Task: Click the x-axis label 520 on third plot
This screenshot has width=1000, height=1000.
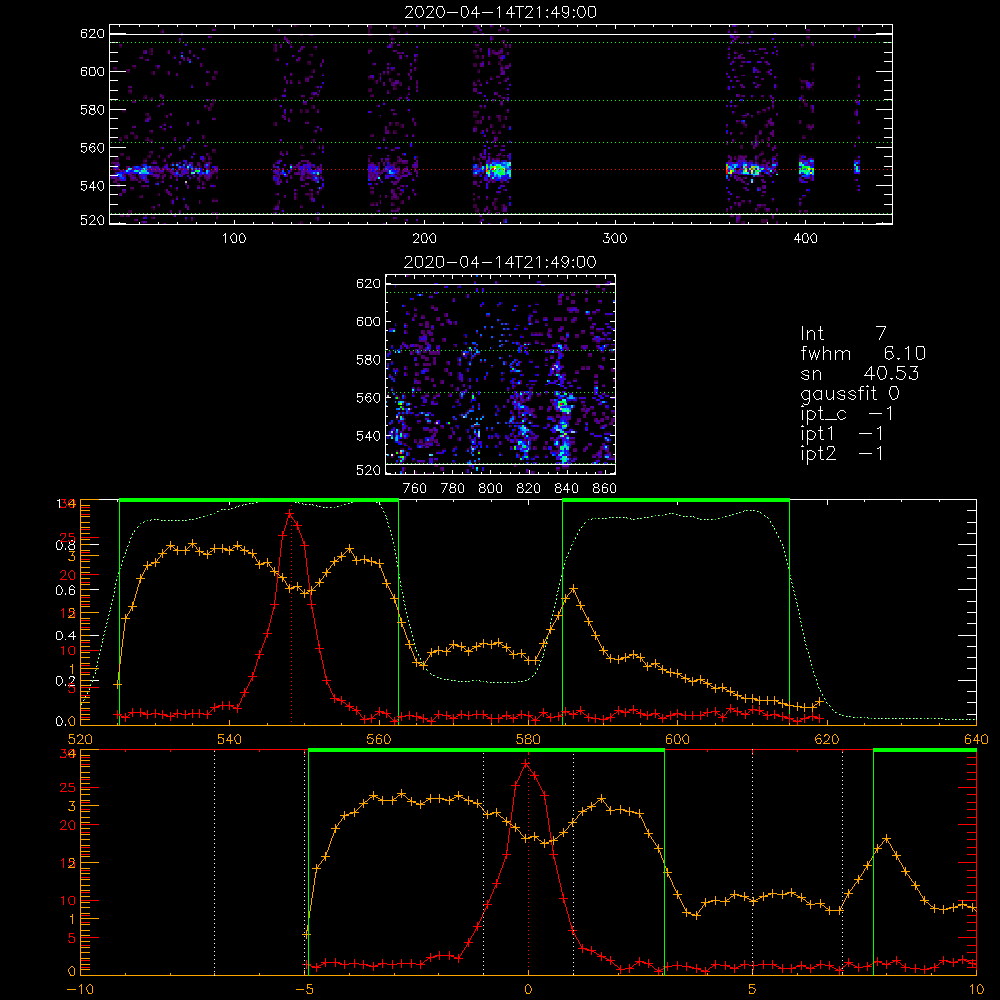Action: [80, 740]
